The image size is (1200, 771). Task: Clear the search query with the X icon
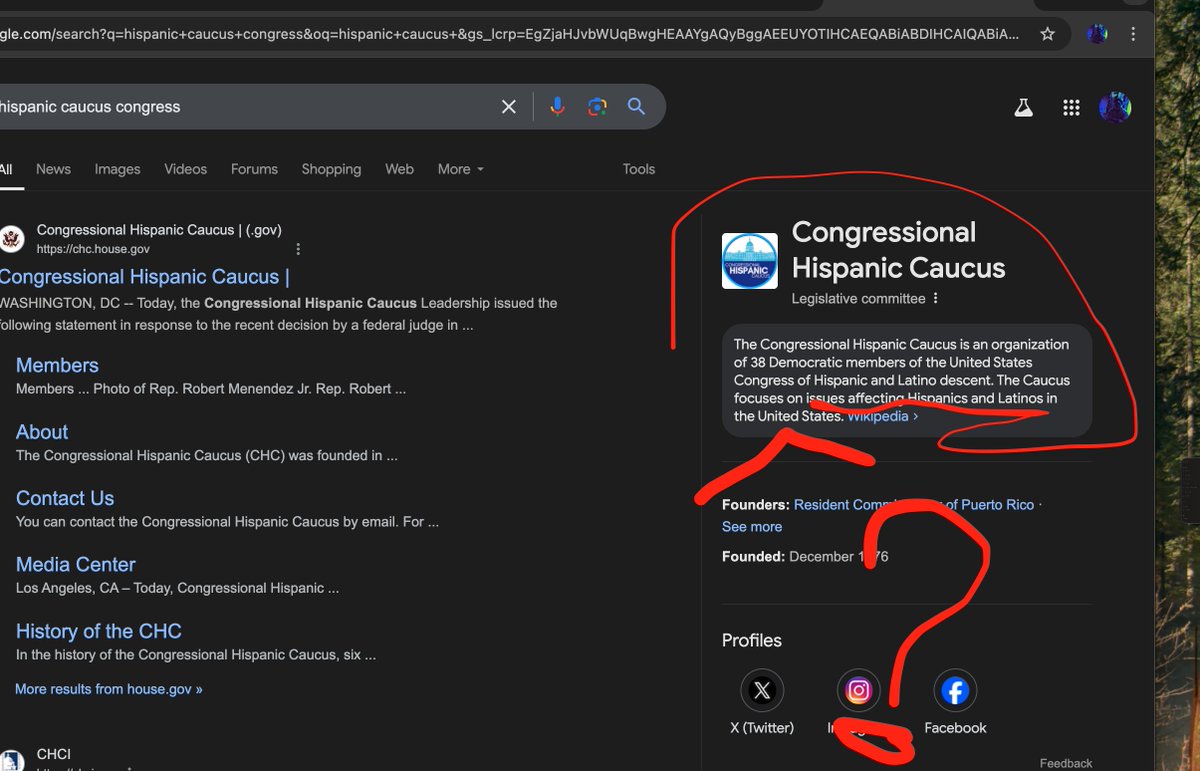pyautogui.click(x=508, y=106)
